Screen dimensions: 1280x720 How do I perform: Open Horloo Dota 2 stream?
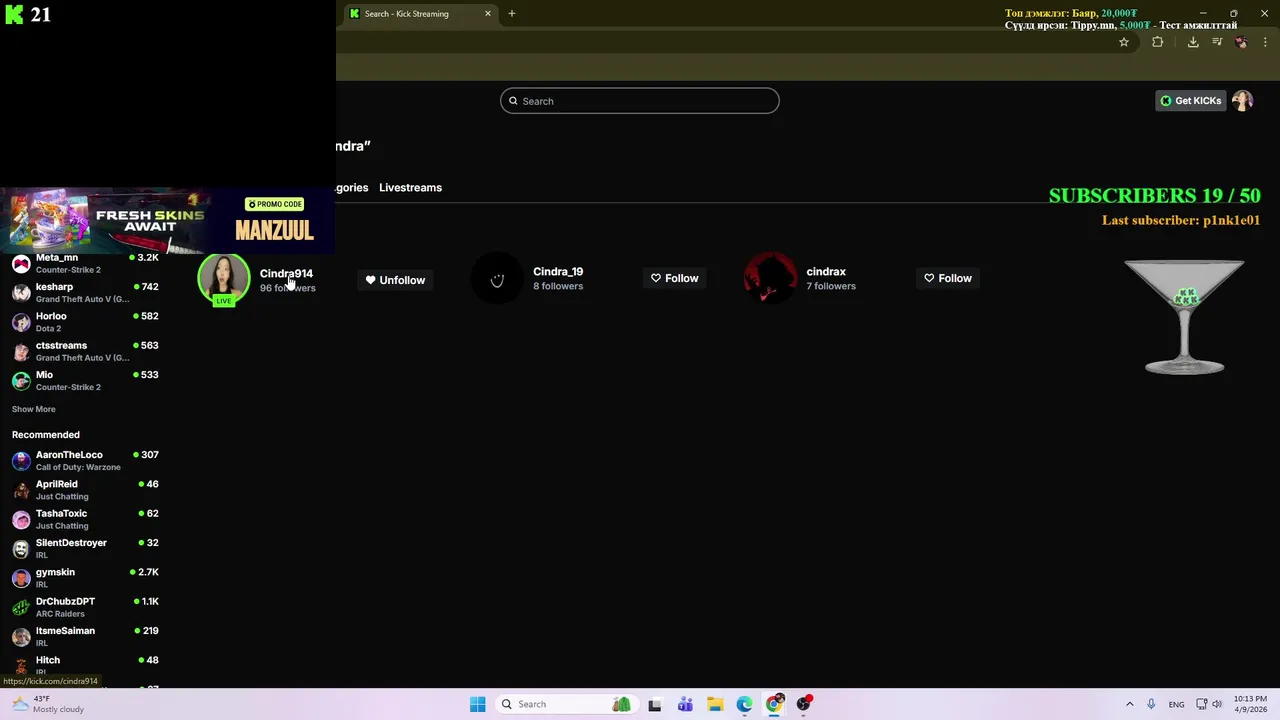tap(85, 322)
